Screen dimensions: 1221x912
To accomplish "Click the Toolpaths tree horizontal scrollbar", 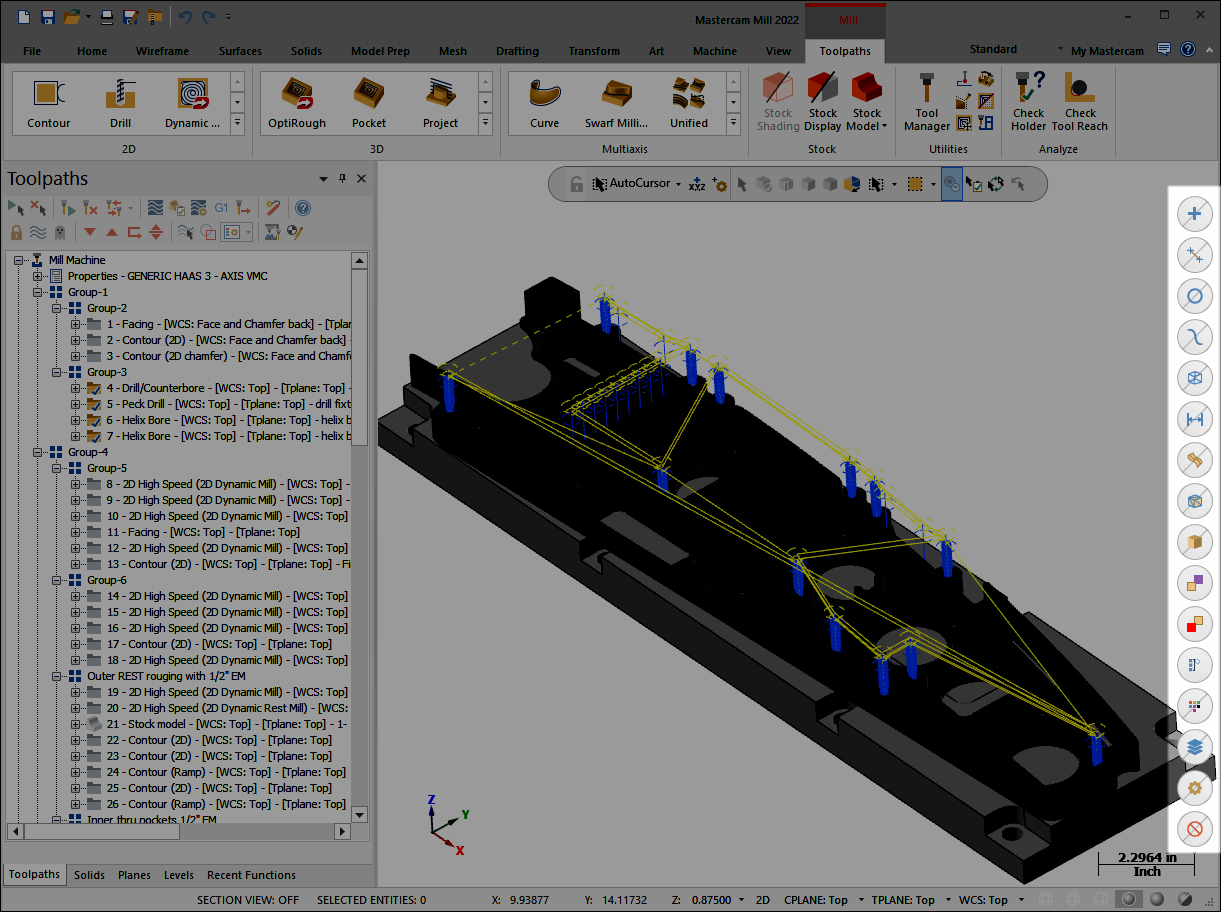I will click(x=179, y=831).
